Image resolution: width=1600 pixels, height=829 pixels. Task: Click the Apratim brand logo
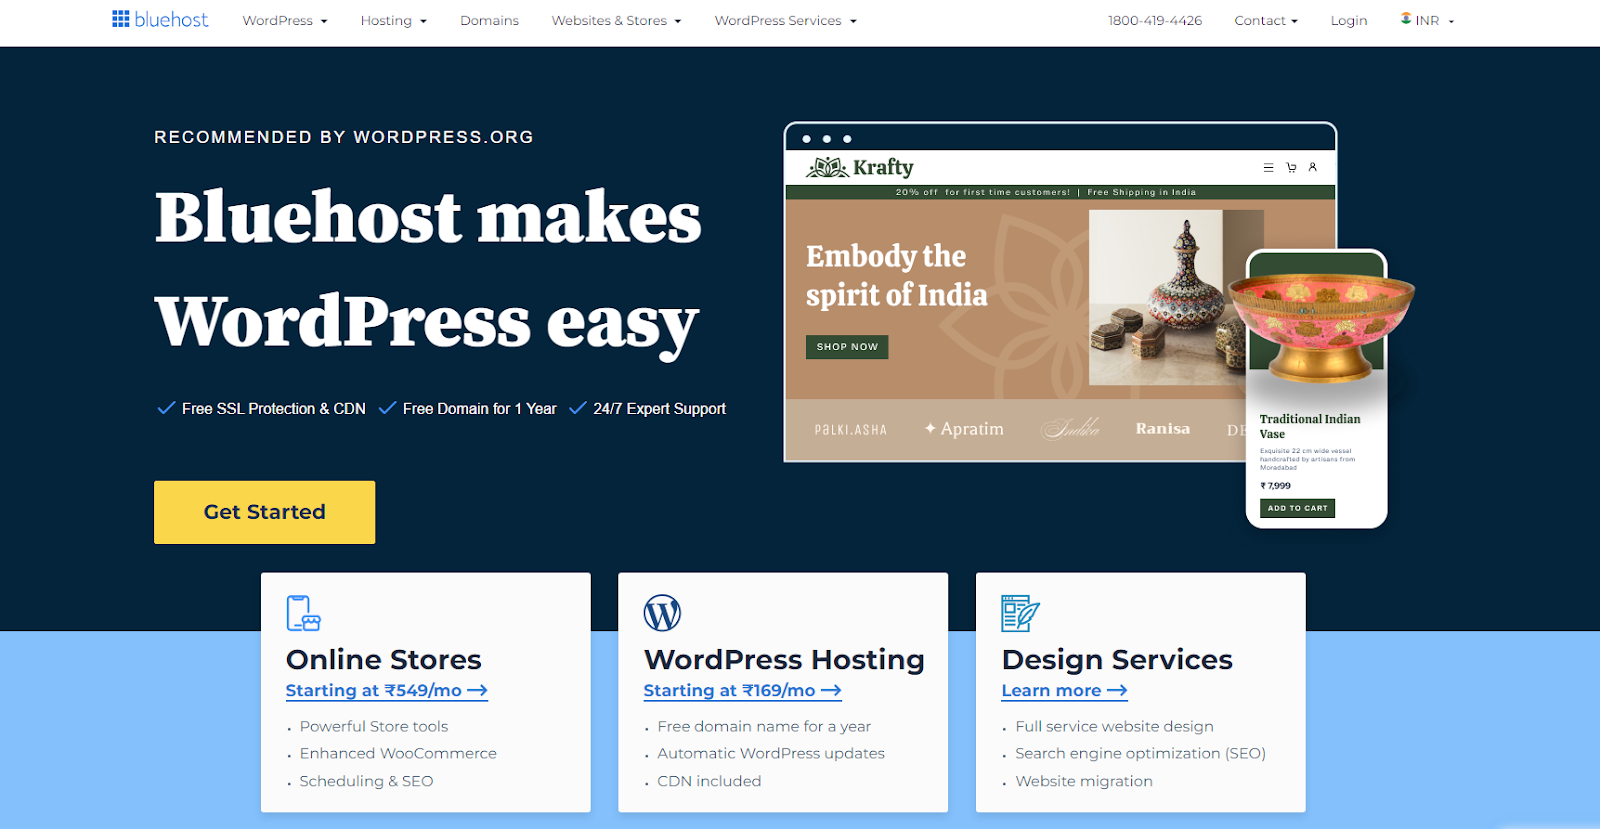[964, 428]
